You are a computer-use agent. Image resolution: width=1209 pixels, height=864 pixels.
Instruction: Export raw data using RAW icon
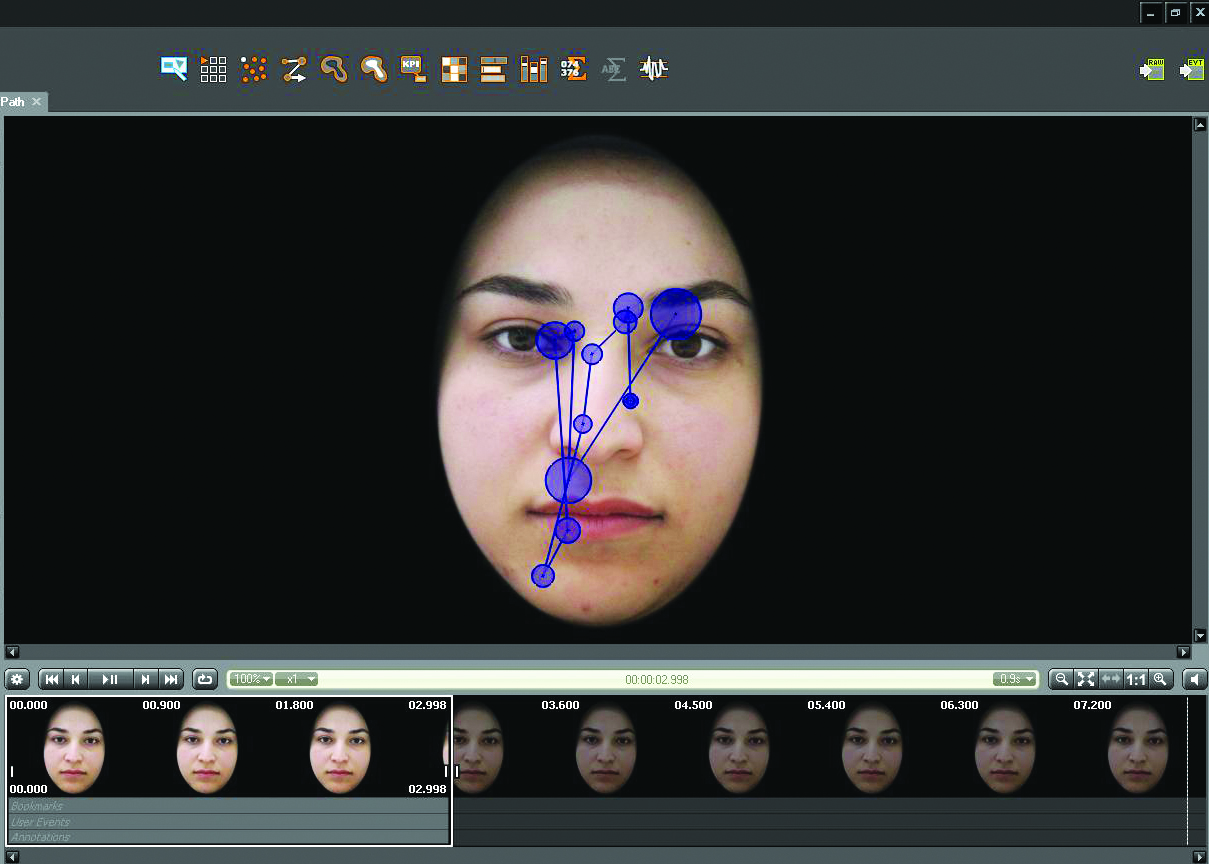click(1152, 69)
